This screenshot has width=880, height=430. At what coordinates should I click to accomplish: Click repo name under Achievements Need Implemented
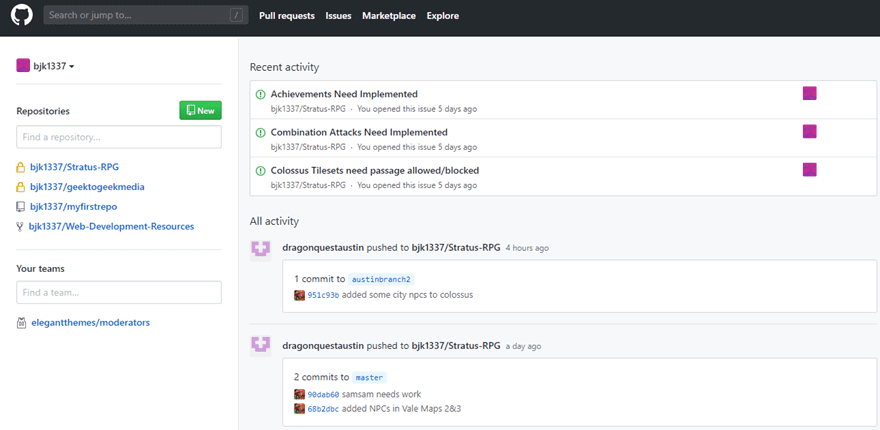coord(308,109)
